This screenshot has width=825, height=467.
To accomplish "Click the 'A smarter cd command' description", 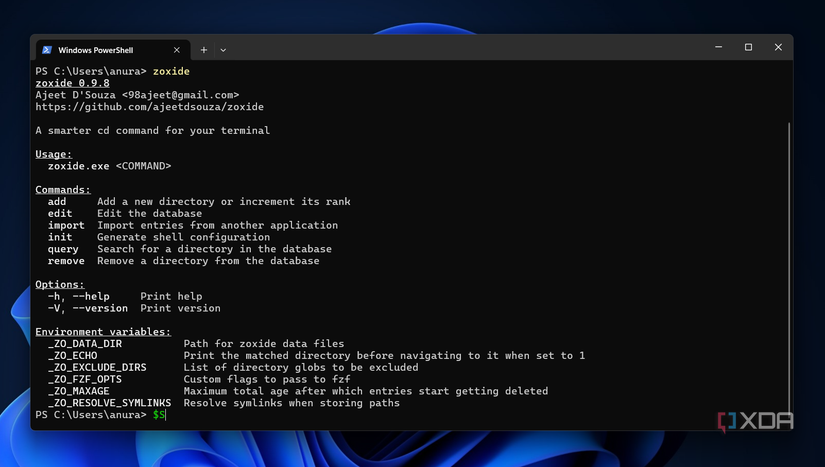I will click(x=153, y=130).
